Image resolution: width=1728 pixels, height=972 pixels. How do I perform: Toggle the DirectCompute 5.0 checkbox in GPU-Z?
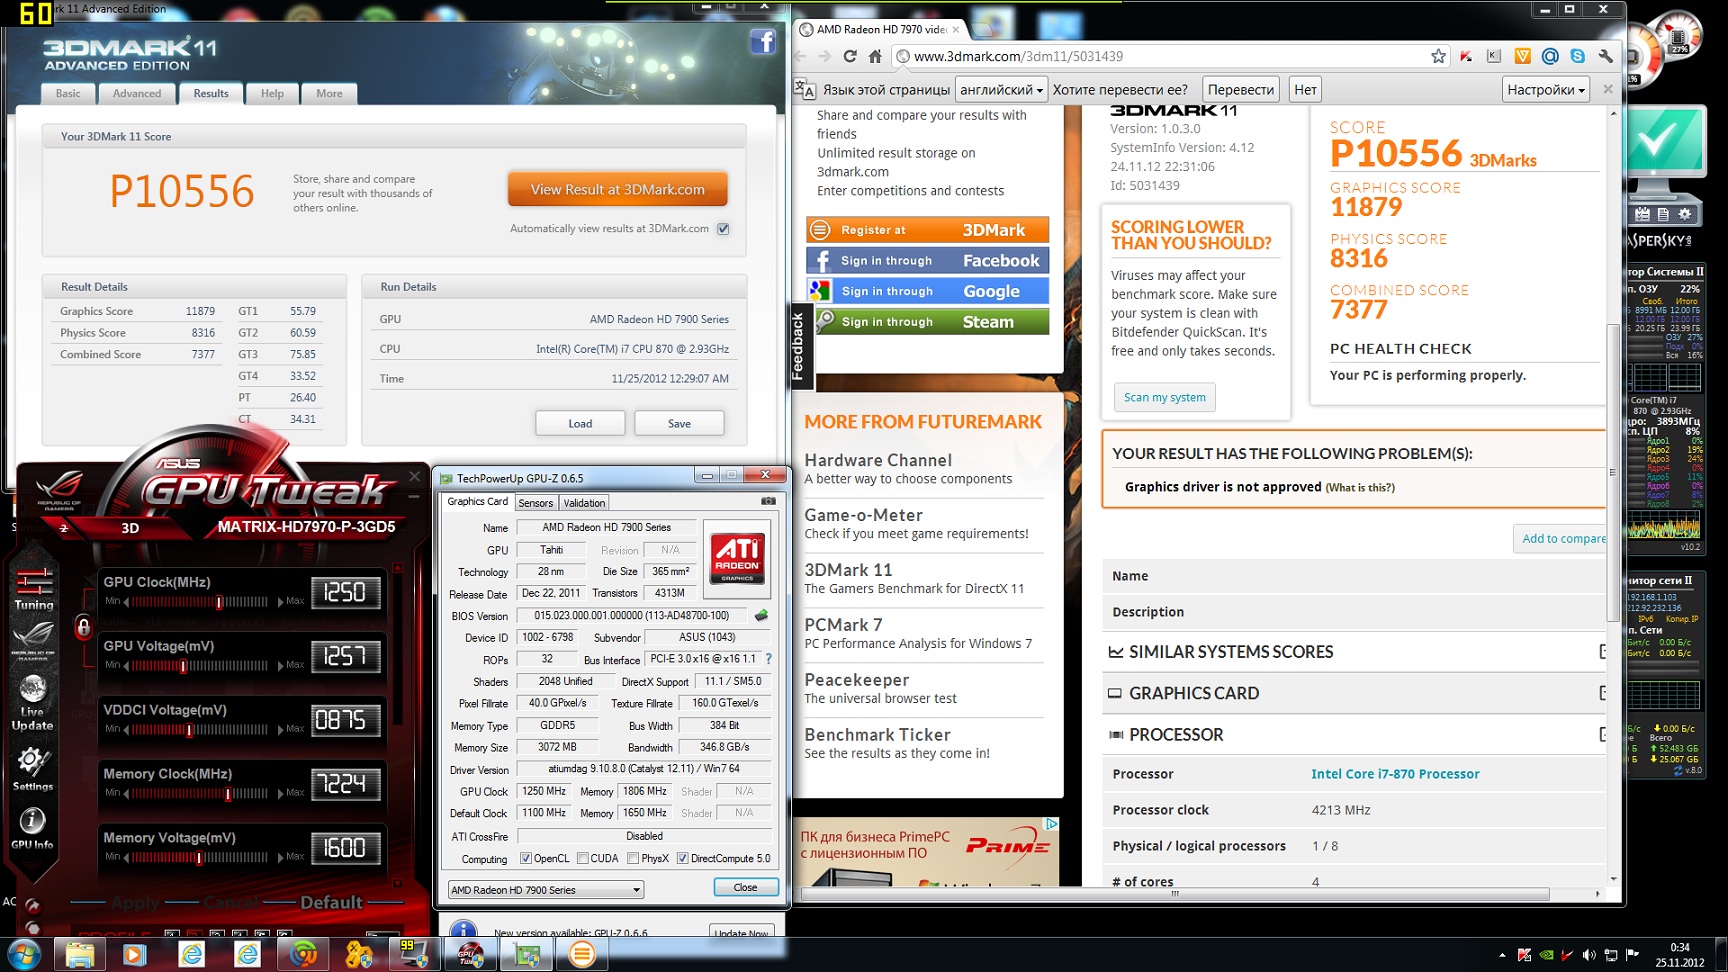point(683,858)
